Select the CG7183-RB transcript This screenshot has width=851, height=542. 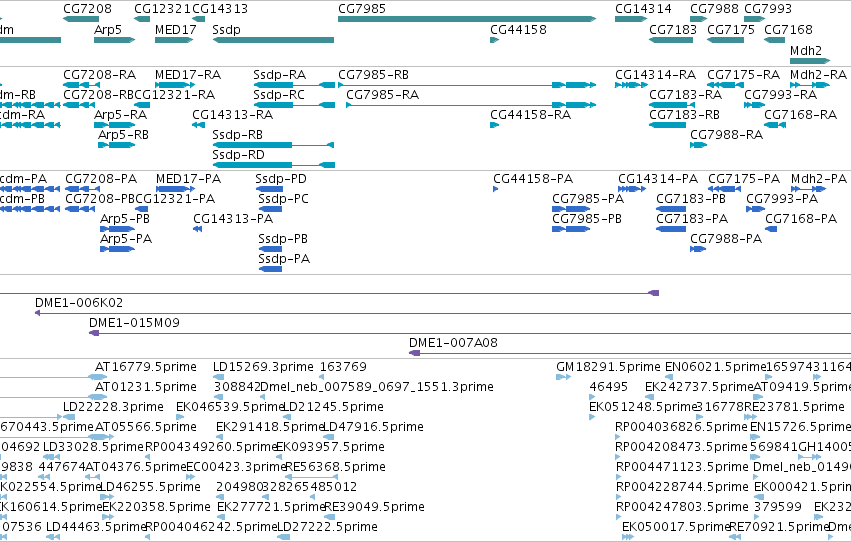[668, 125]
